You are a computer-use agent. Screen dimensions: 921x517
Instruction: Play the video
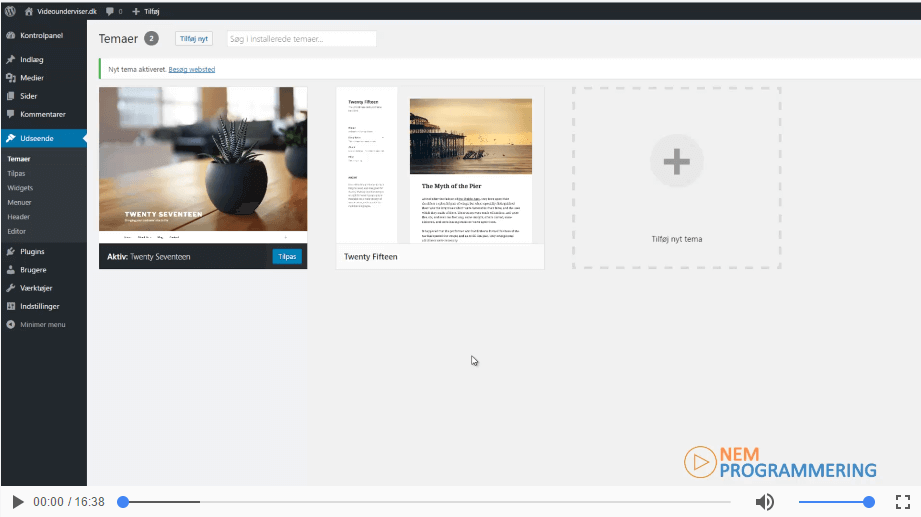(18, 502)
